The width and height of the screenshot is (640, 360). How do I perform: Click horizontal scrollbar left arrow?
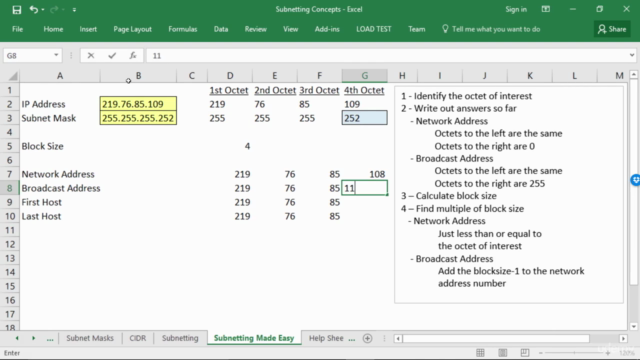[398, 338]
